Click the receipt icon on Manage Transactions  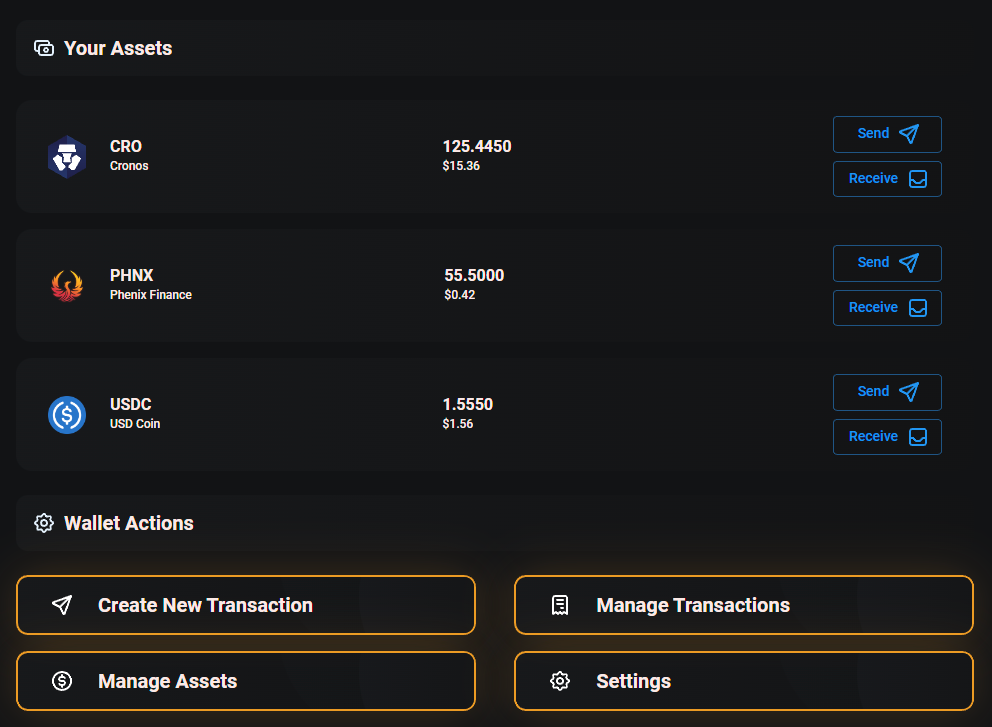click(x=560, y=605)
